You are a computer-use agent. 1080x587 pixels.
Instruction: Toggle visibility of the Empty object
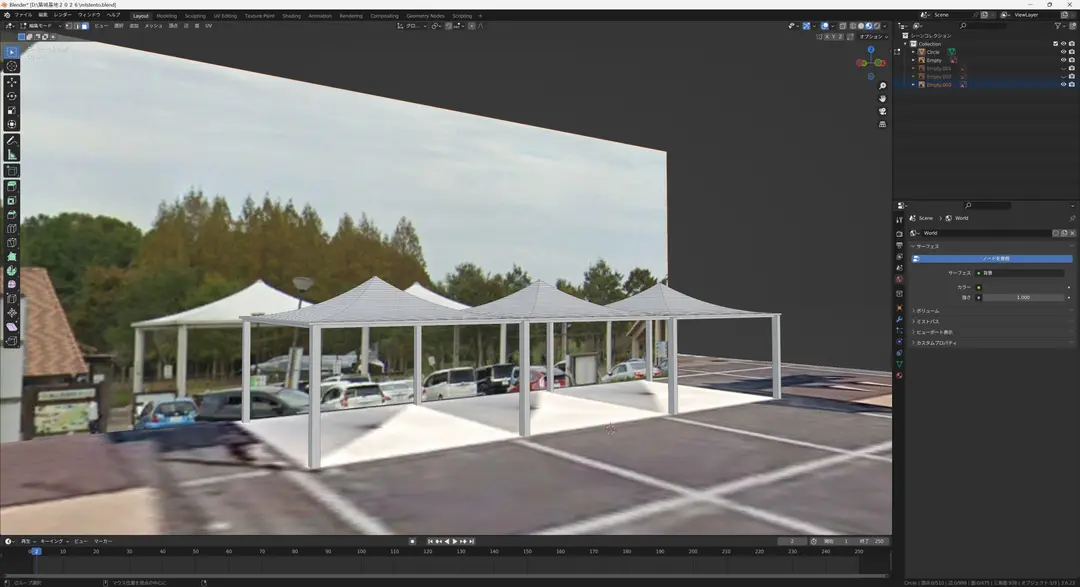tap(1063, 60)
